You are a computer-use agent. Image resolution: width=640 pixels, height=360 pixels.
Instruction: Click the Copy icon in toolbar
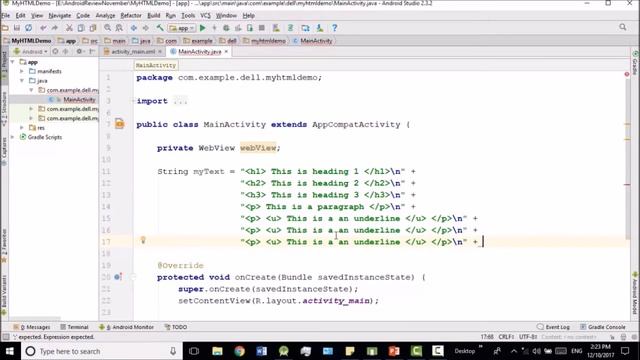(81, 28)
